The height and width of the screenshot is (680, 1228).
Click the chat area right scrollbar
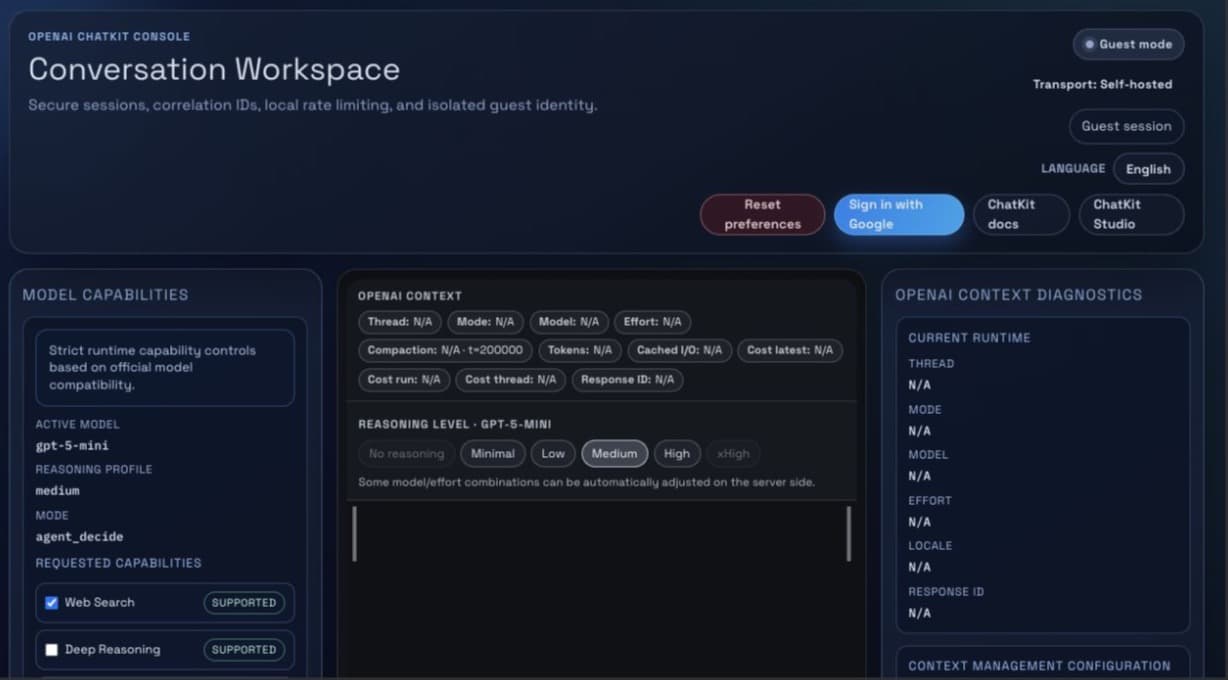pyautogui.click(x=849, y=533)
